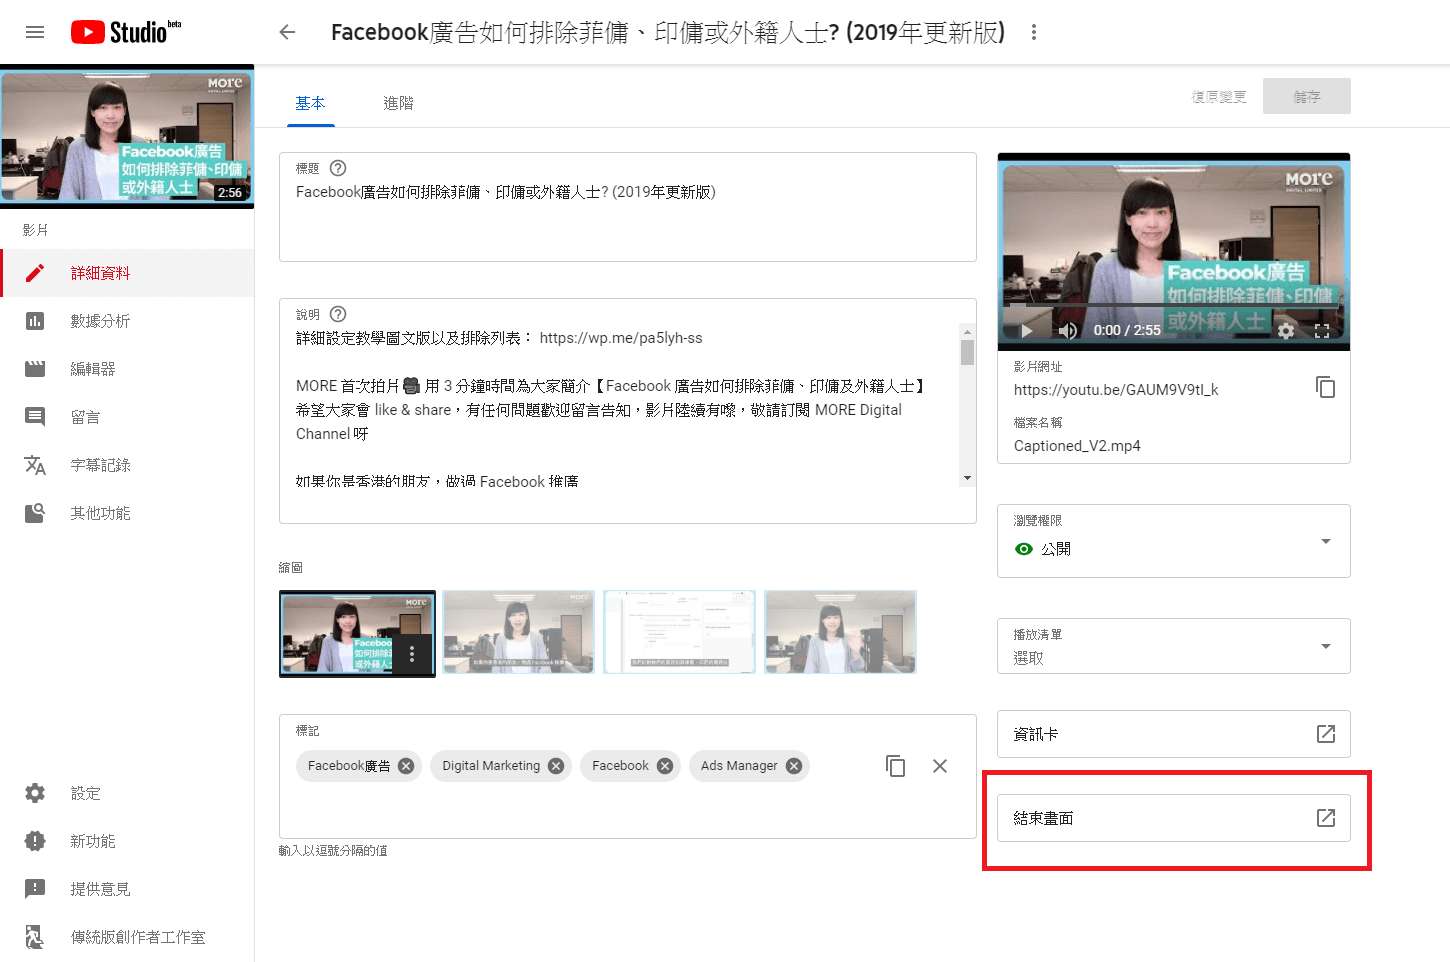Remove the Facebook tag
1450x962 pixels.
click(x=665, y=766)
